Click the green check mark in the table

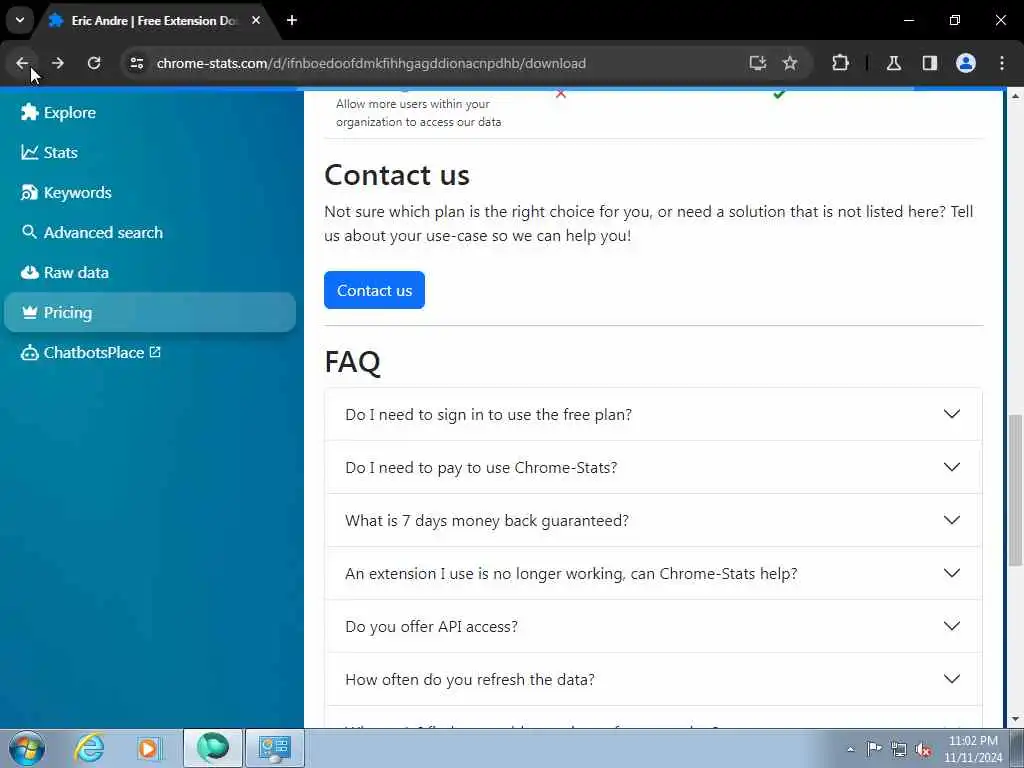point(778,94)
